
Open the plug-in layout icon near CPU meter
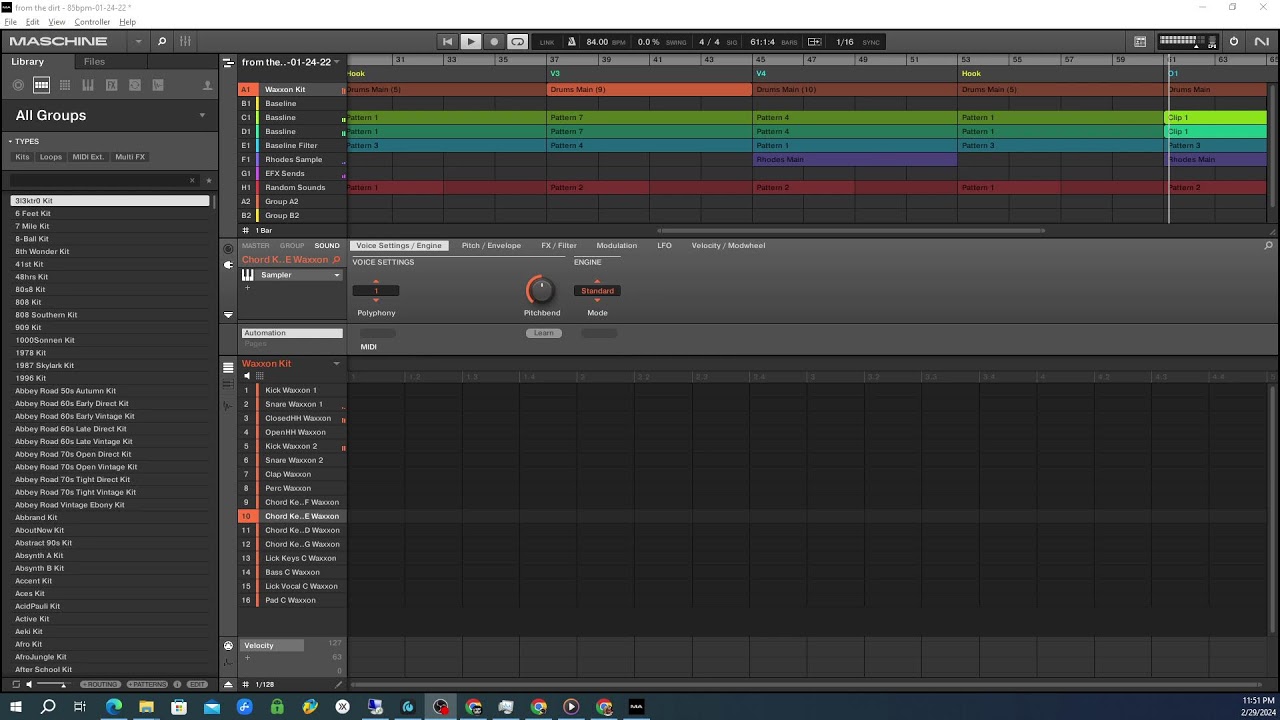pos(1140,41)
